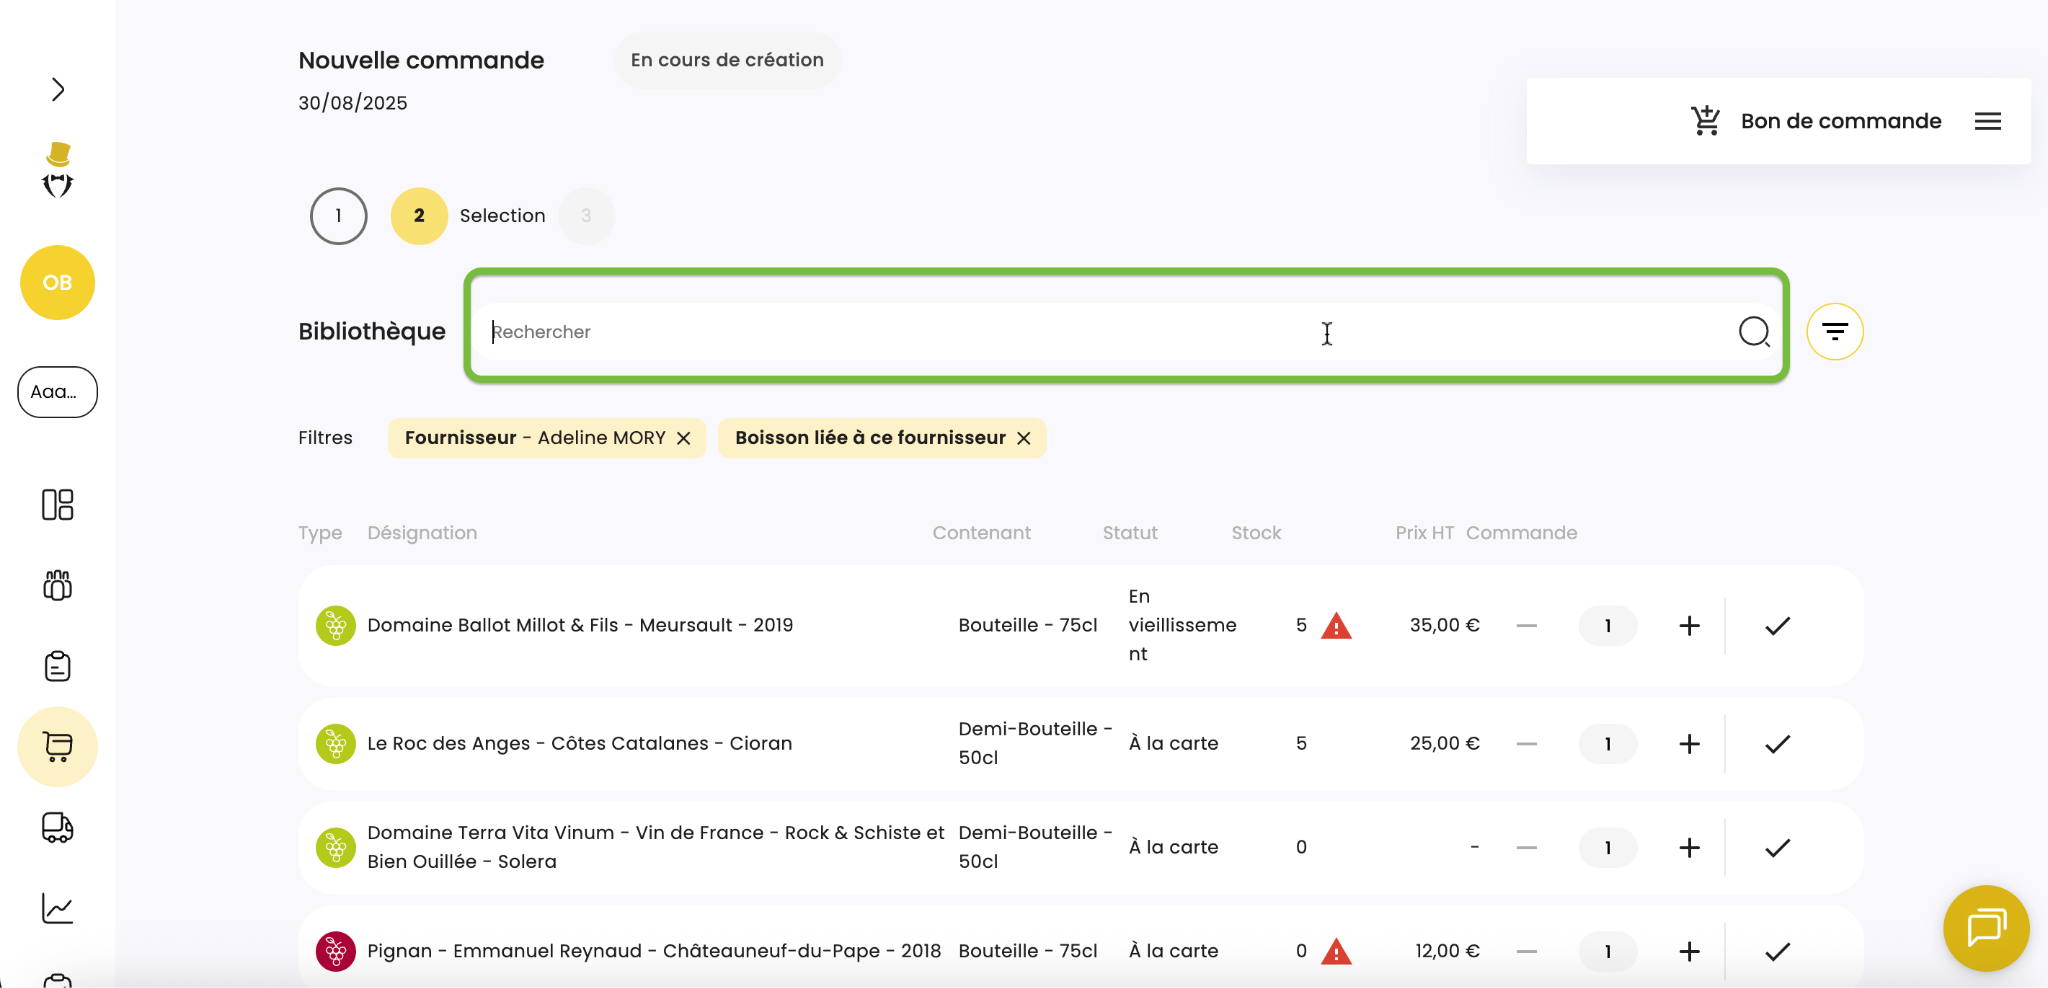Open the clipboard icon in sidebar

point(58,666)
